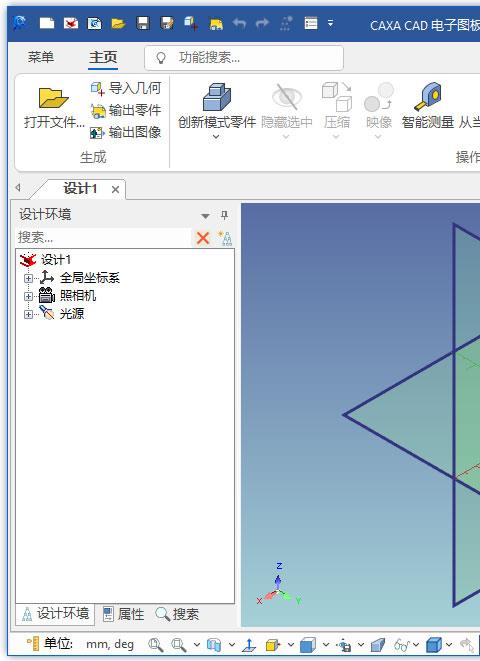The height and width of the screenshot is (661, 480).
Task: Select 光源 in the design tree
Action: tap(72, 313)
